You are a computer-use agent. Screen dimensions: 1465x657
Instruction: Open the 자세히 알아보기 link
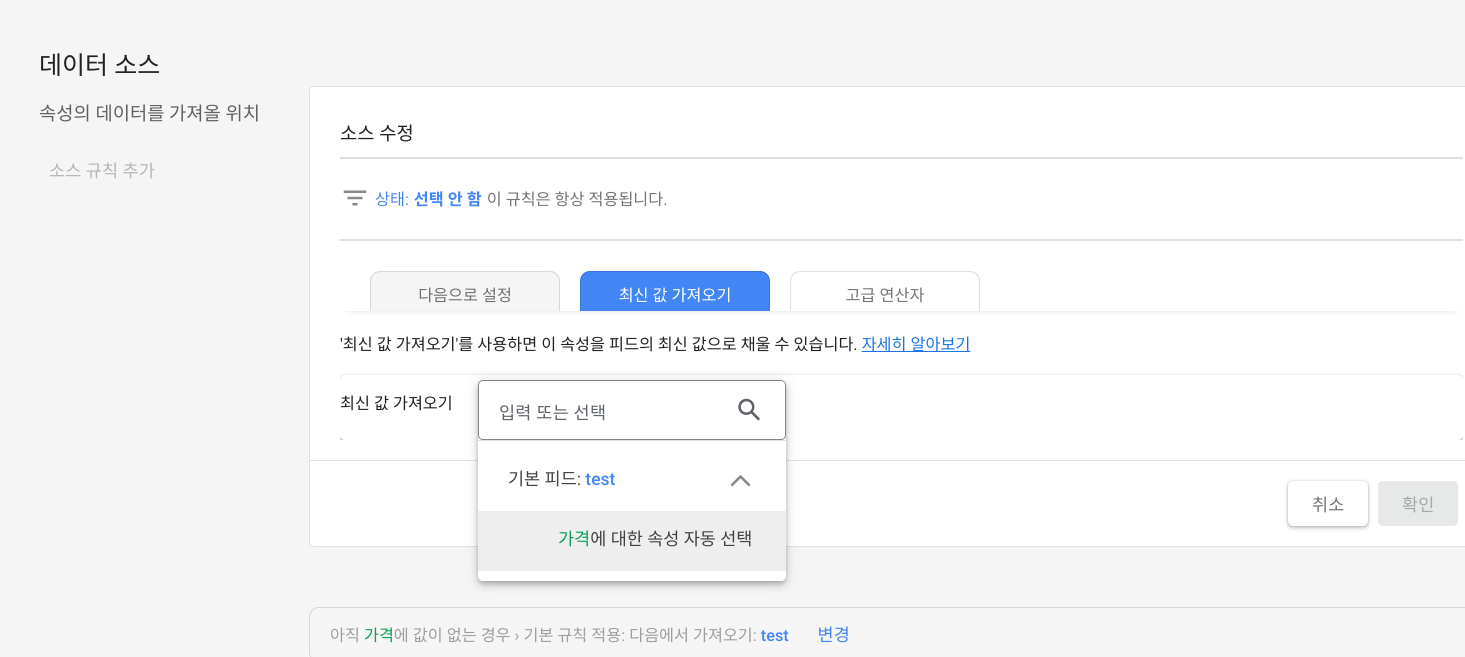click(x=916, y=344)
